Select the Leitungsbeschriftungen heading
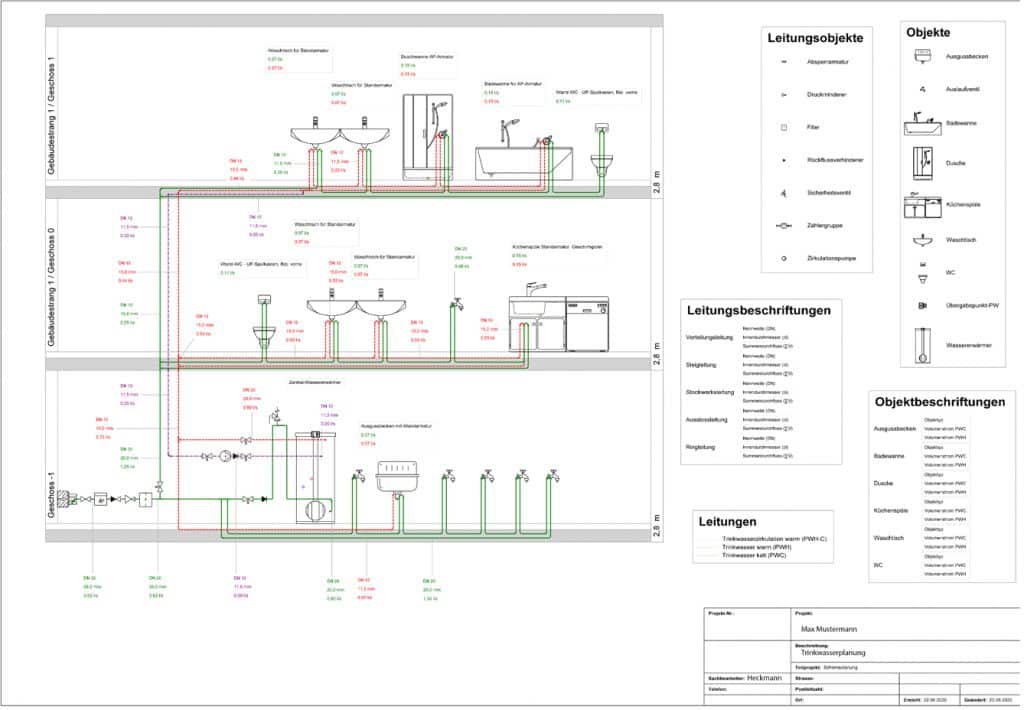 coord(759,311)
